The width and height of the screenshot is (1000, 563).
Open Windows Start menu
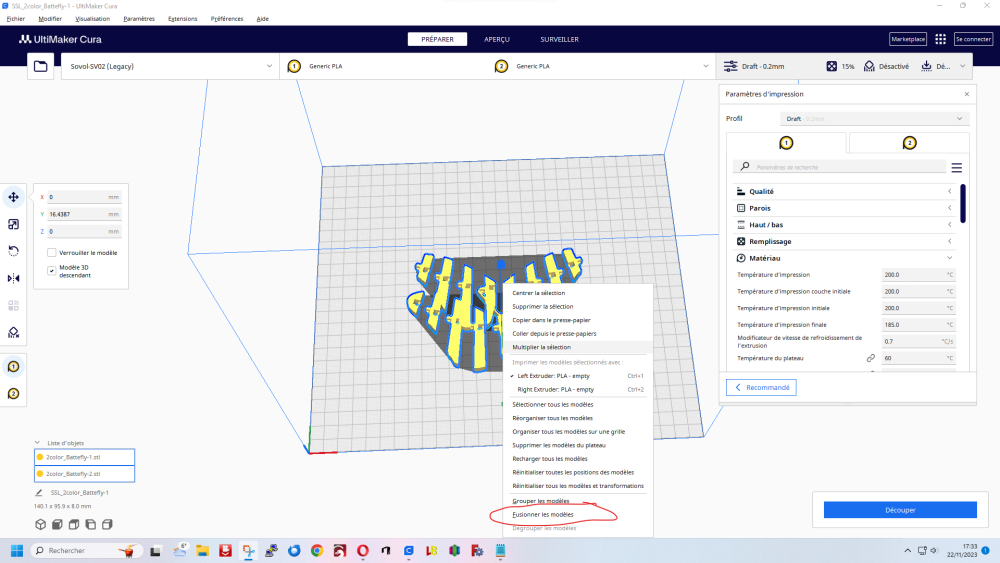(17, 550)
